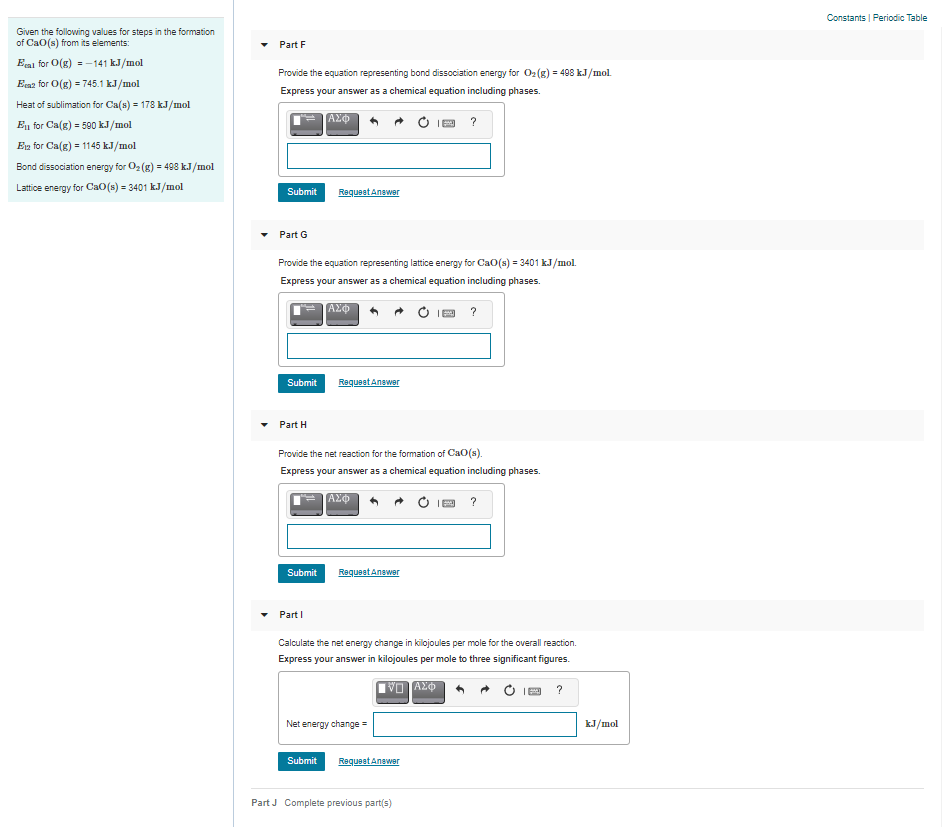Open help for Part F answer box

[473, 122]
